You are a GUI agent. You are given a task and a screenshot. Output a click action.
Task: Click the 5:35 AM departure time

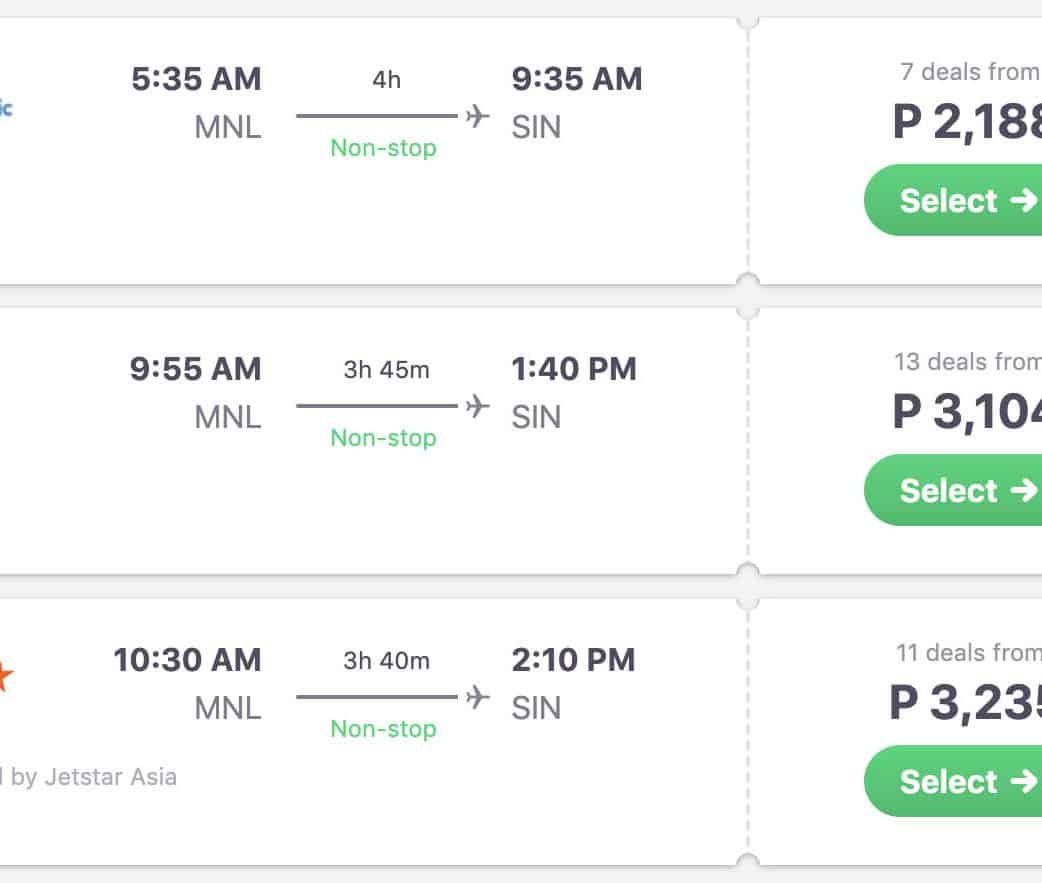pos(196,79)
